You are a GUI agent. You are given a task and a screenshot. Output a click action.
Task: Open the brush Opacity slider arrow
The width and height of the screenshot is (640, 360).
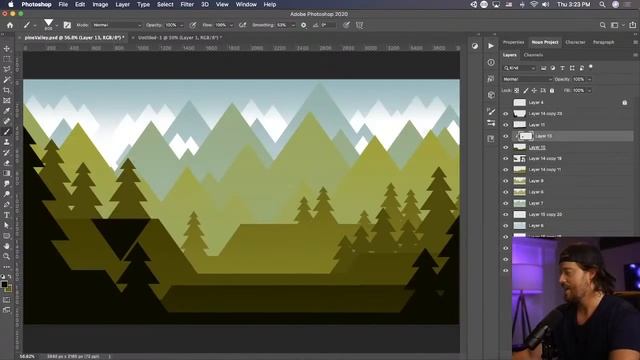[182, 25]
